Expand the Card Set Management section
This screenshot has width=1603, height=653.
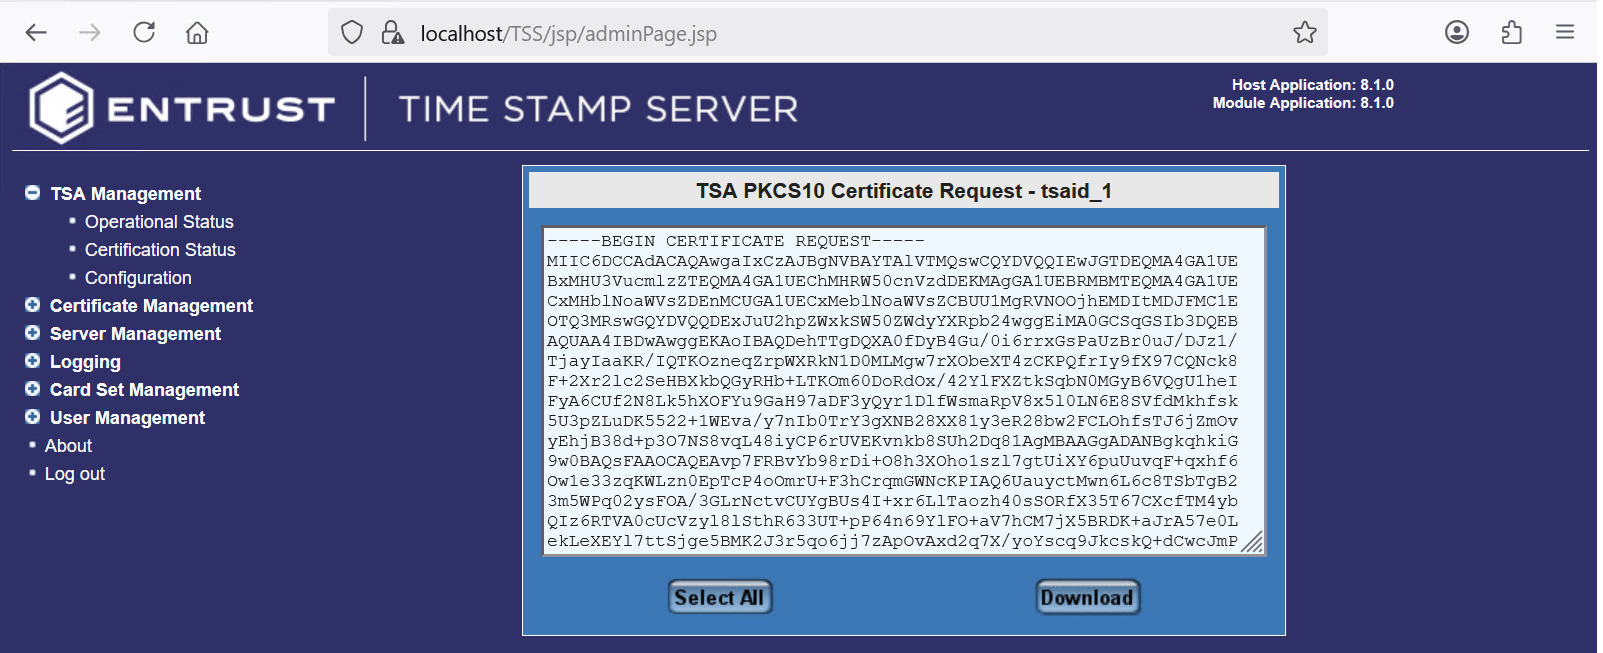(x=33, y=389)
